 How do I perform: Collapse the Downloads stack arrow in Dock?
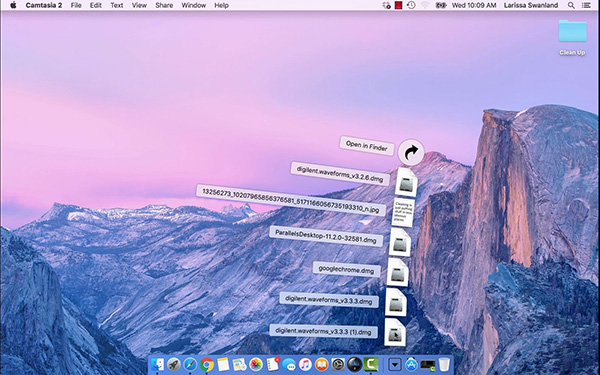coord(395,364)
